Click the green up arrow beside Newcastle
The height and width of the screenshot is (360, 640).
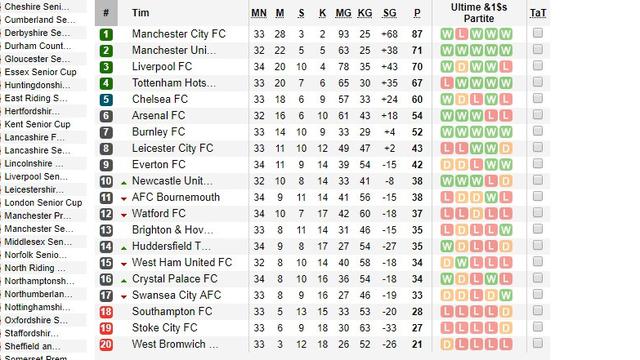tap(124, 183)
